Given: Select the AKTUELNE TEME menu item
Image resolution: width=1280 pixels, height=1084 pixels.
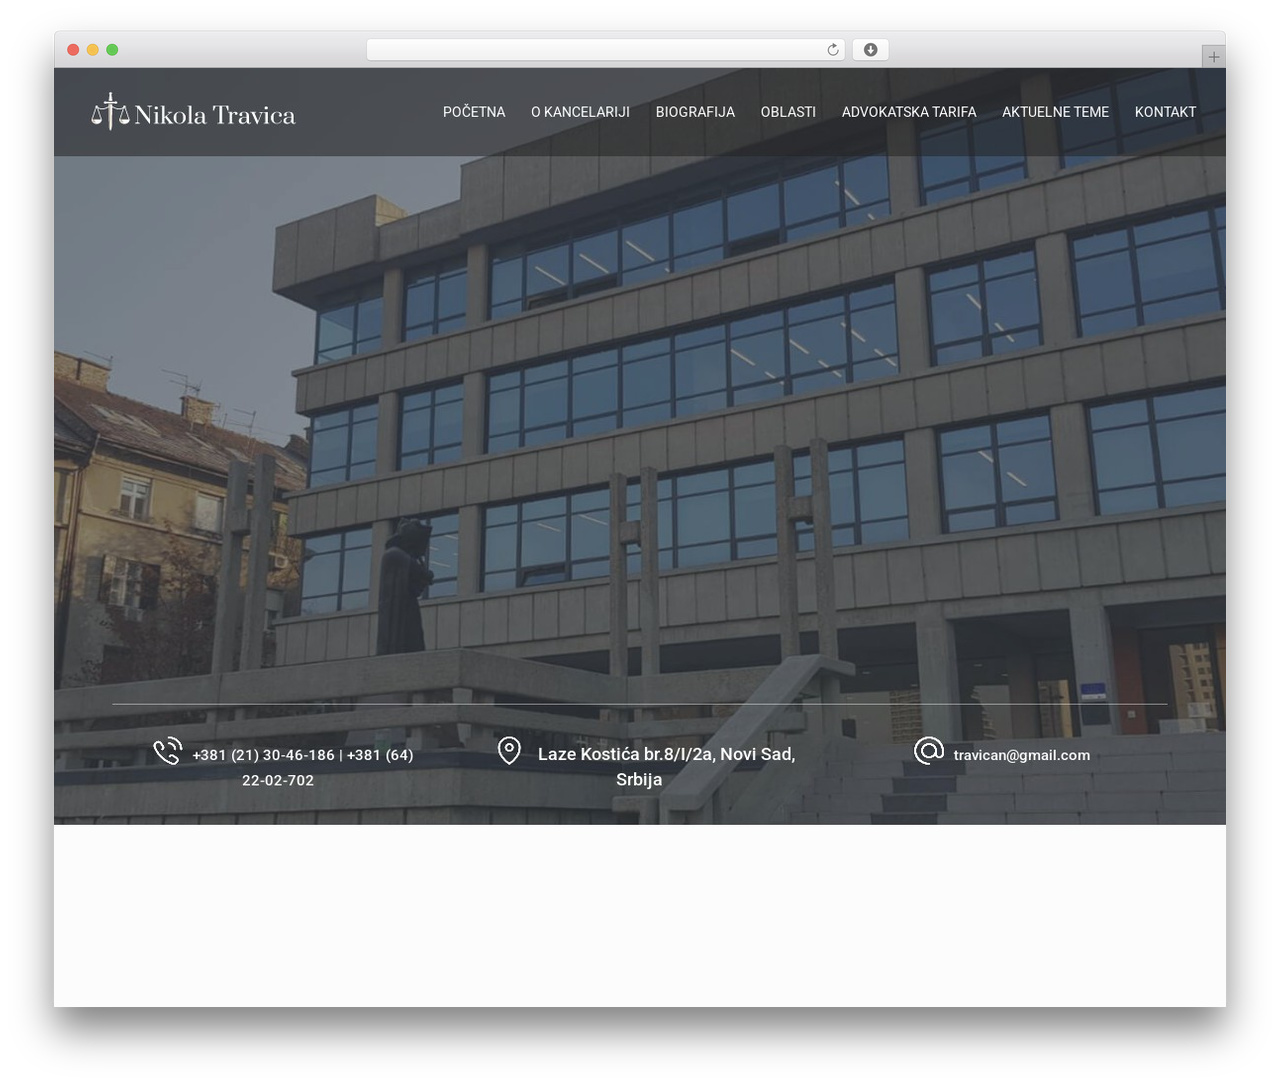Looking at the screenshot, I should (1055, 112).
